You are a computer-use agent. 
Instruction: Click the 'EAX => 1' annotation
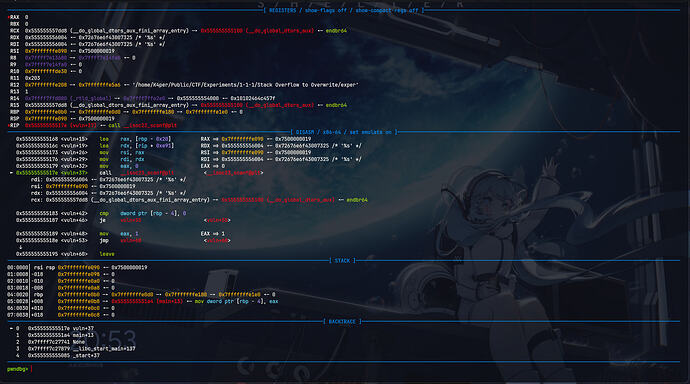(213, 234)
